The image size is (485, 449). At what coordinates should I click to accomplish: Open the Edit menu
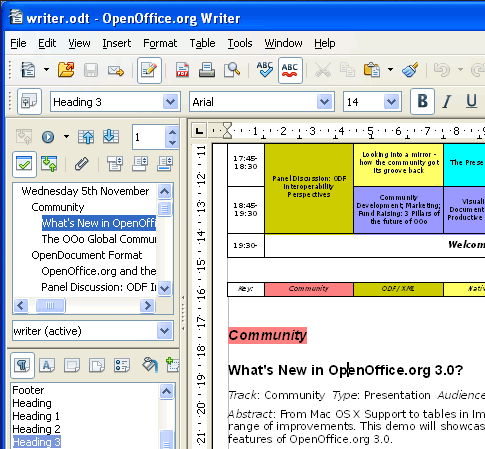coord(47,43)
